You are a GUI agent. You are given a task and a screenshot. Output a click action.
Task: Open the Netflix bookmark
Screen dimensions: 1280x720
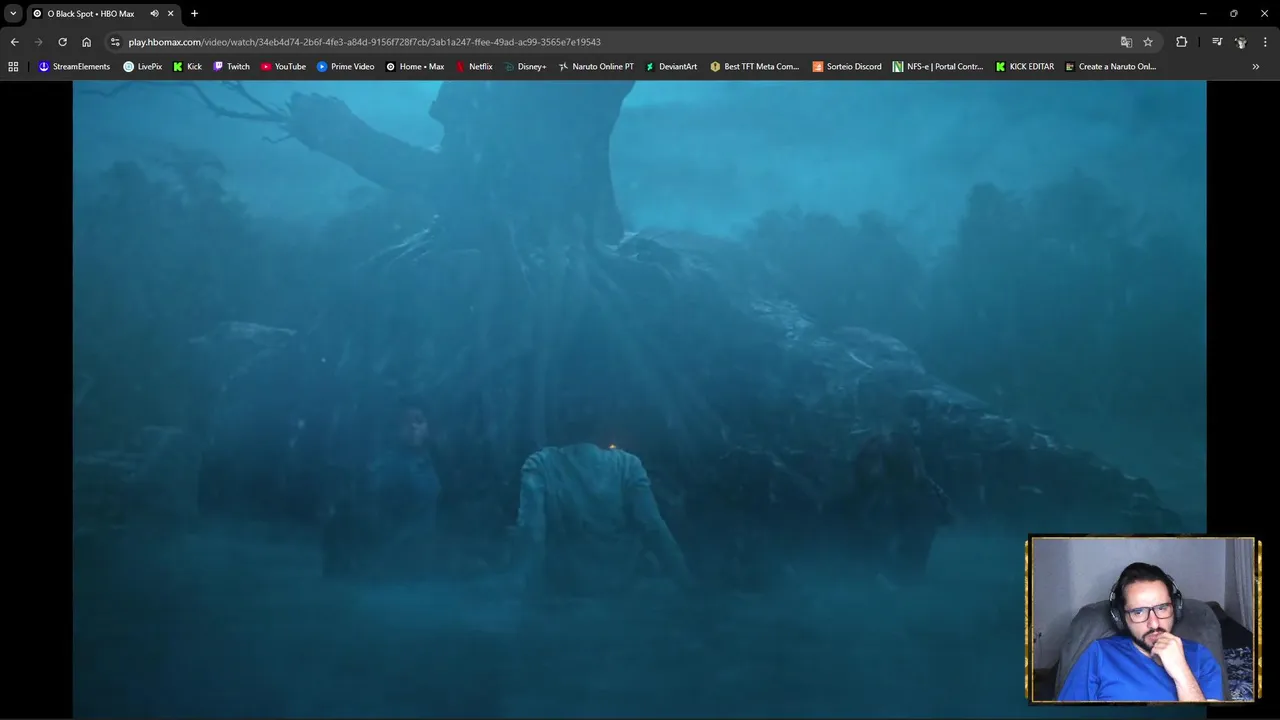(x=474, y=67)
